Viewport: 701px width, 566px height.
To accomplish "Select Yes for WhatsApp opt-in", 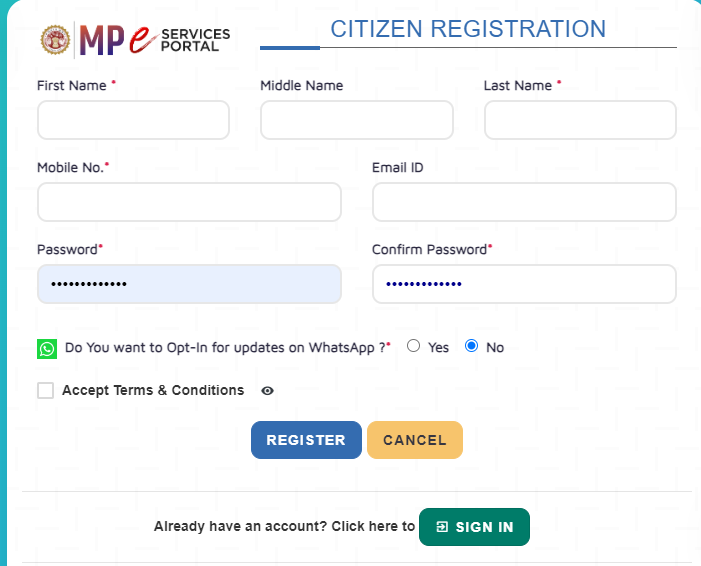I will coord(414,346).
